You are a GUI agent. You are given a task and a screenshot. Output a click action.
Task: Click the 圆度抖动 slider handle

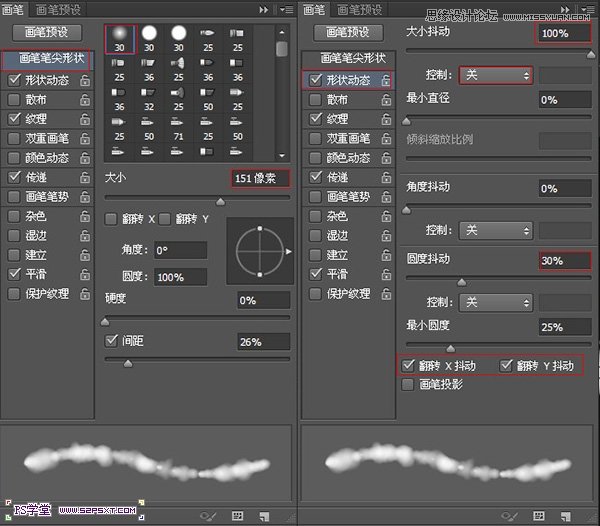[461, 282]
